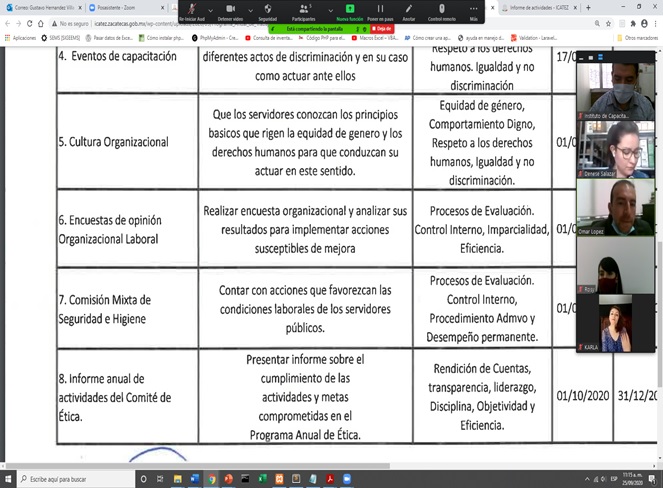Open Código PHP para el... bookmark
Image resolution: width=663 pixels, height=488 pixels.
tap(322, 38)
